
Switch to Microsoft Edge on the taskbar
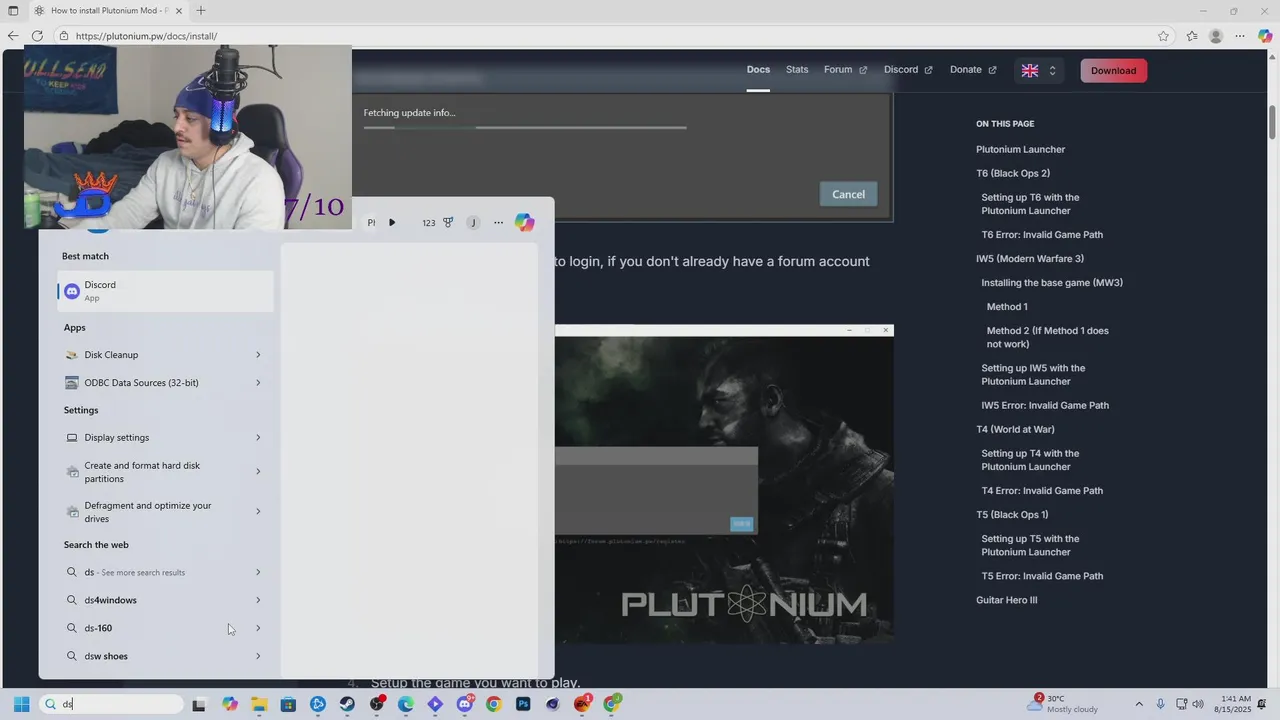click(x=406, y=704)
